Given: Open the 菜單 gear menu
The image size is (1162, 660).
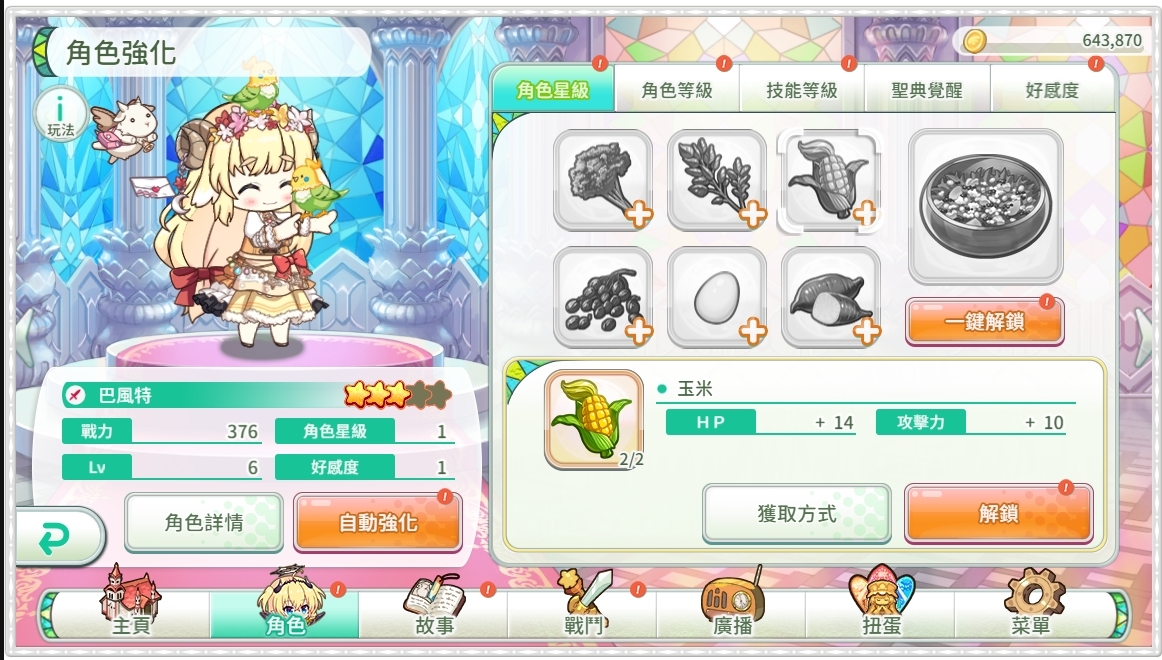Looking at the screenshot, I should point(1032,602).
